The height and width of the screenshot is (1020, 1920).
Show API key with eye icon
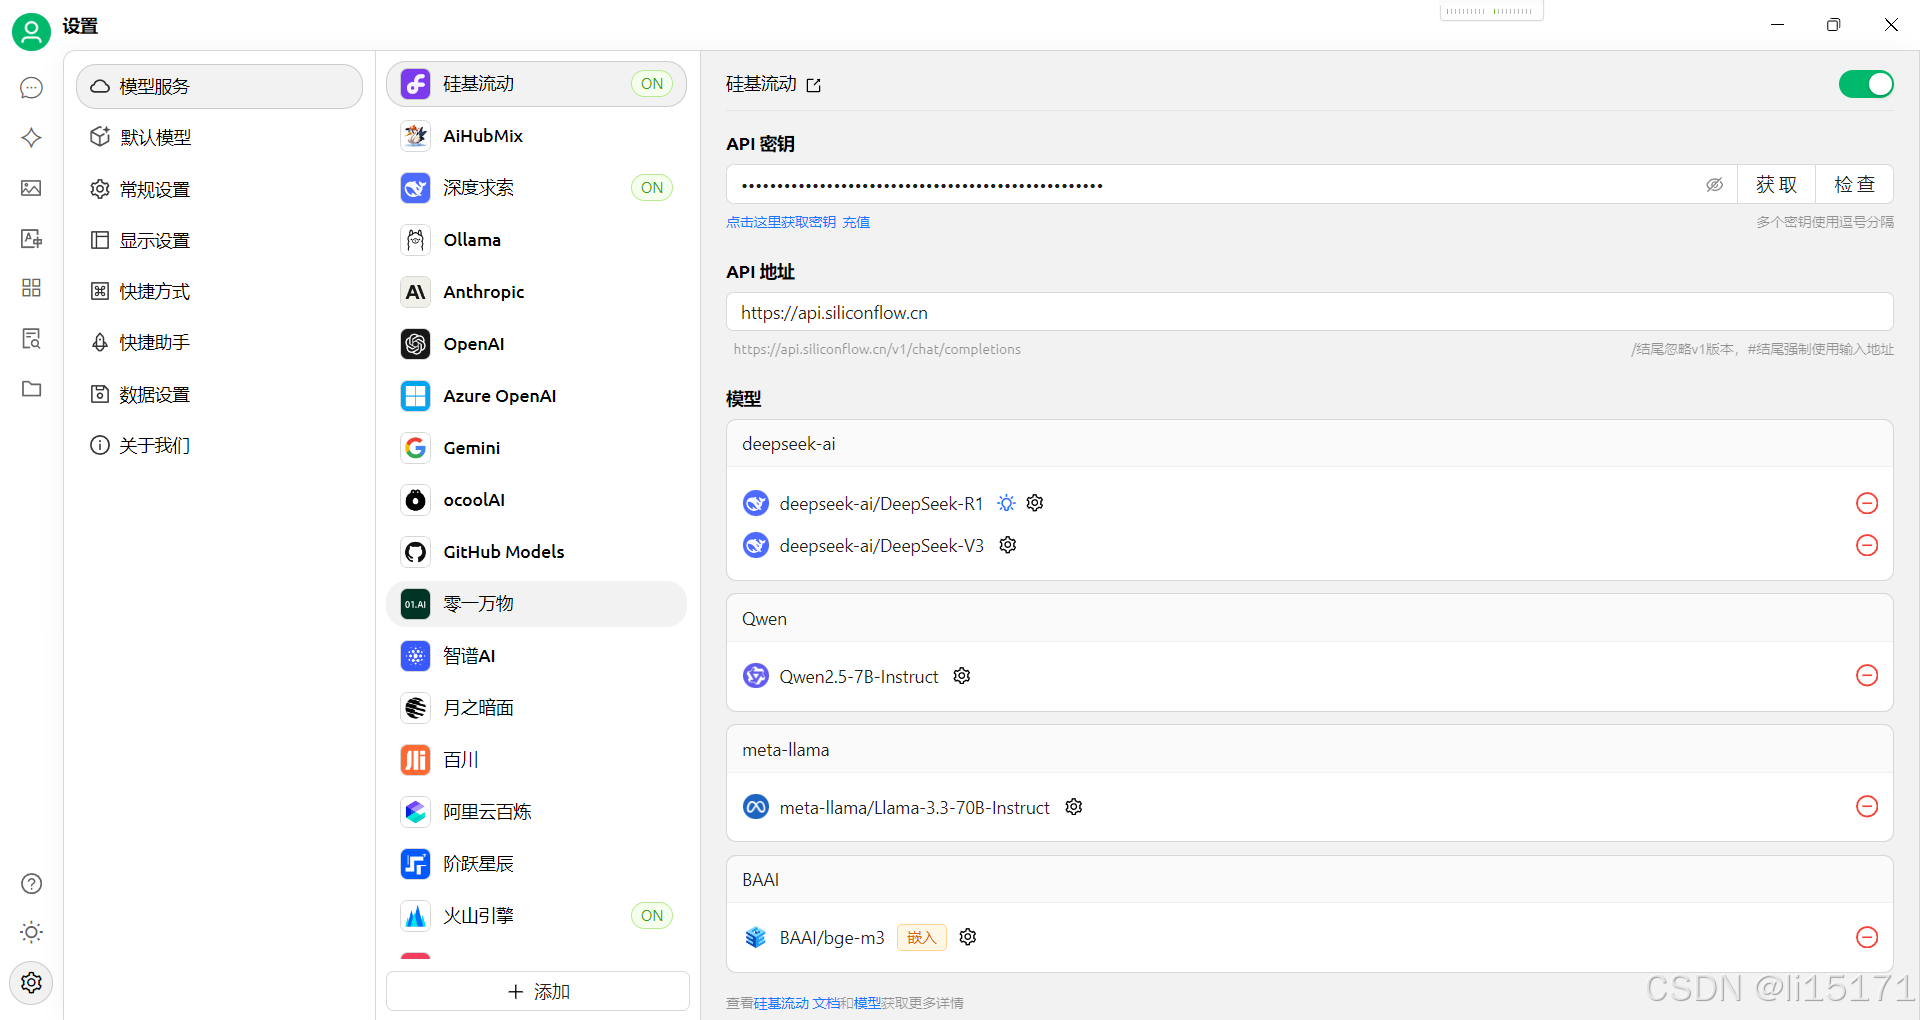tap(1714, 185)
